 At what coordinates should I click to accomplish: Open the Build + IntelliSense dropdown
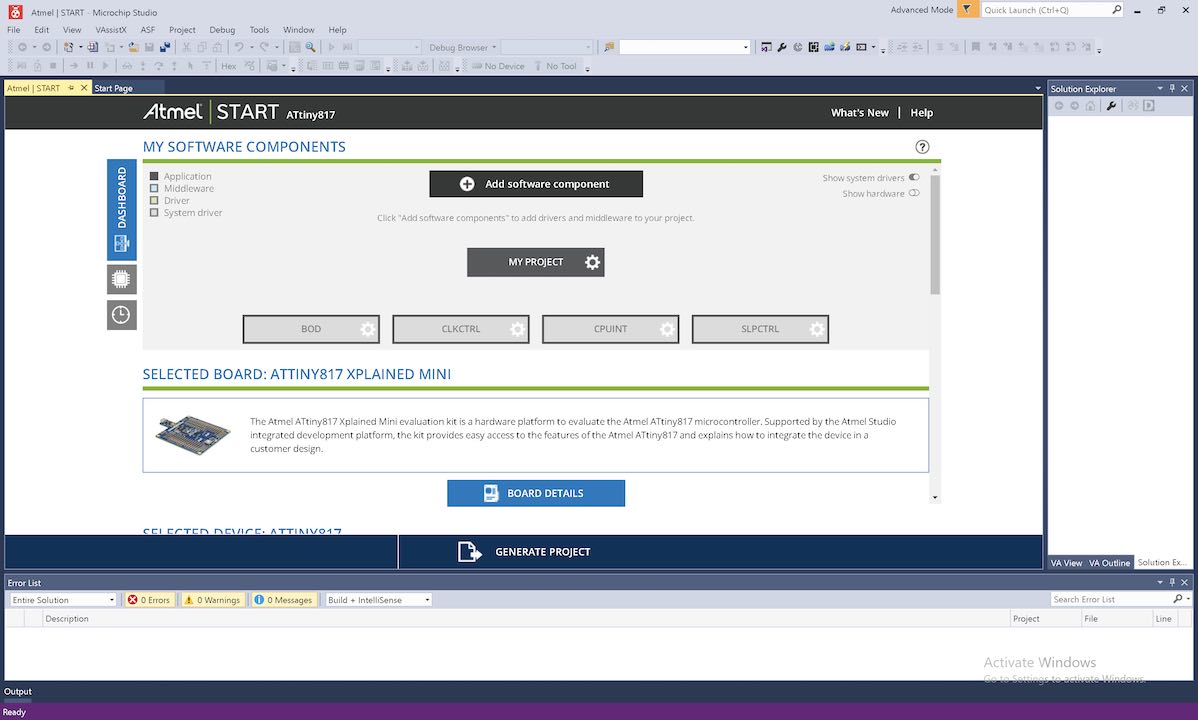click(x=427, y=600)
